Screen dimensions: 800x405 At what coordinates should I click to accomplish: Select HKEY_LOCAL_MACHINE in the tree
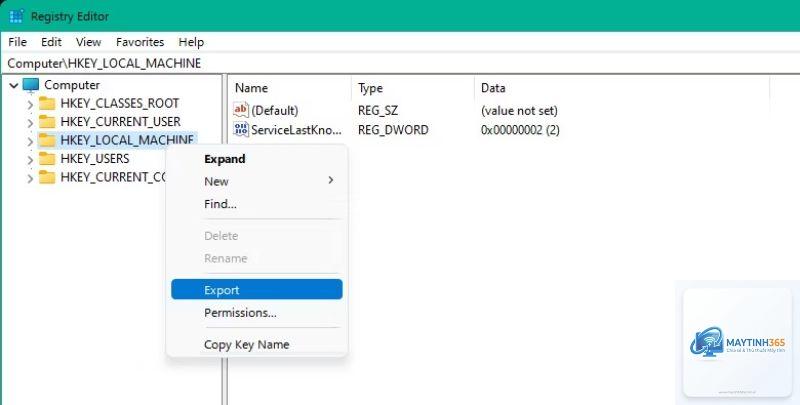pos(127,140)
